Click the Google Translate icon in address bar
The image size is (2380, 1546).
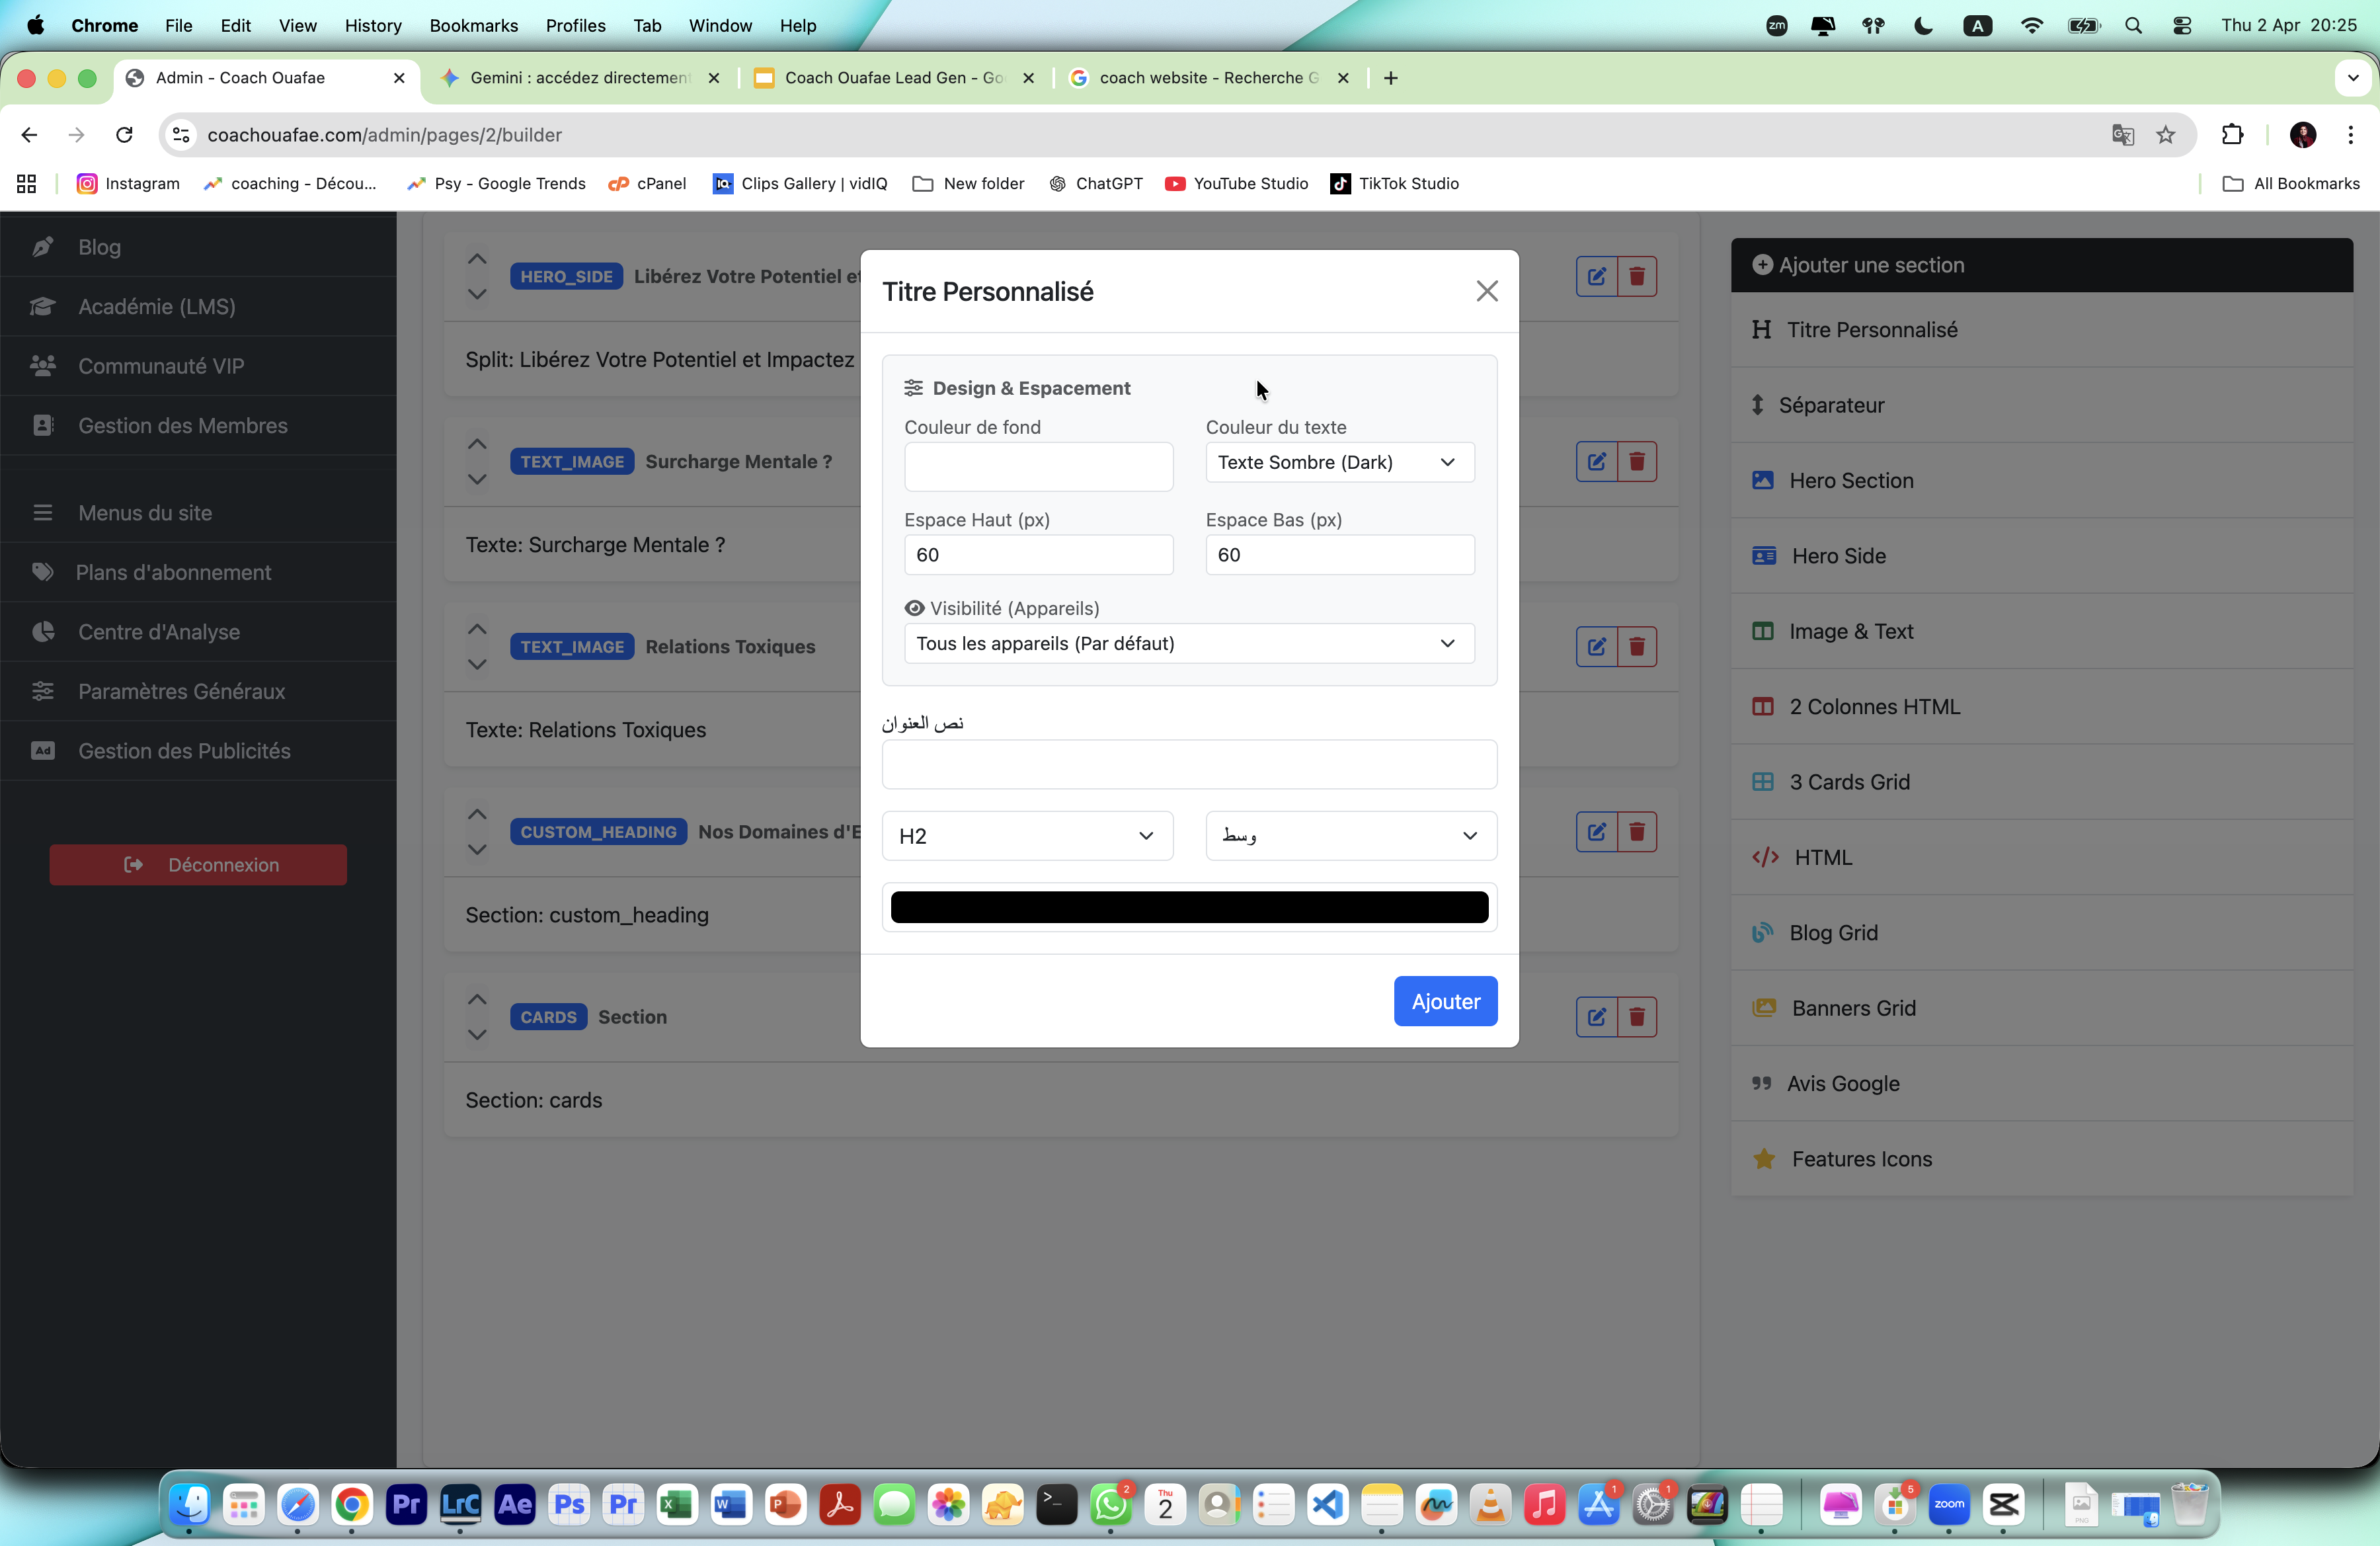pos(2122,135)
